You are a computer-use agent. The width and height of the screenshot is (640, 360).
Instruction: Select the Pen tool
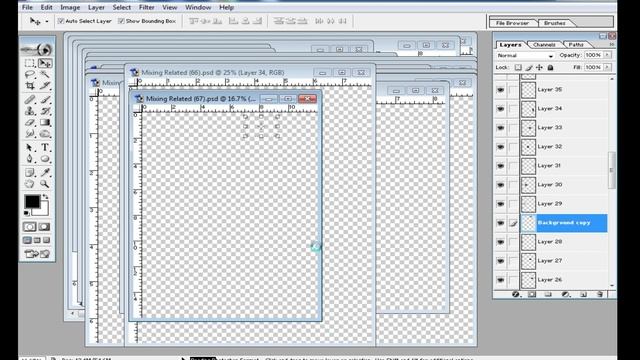click(29, 159)
